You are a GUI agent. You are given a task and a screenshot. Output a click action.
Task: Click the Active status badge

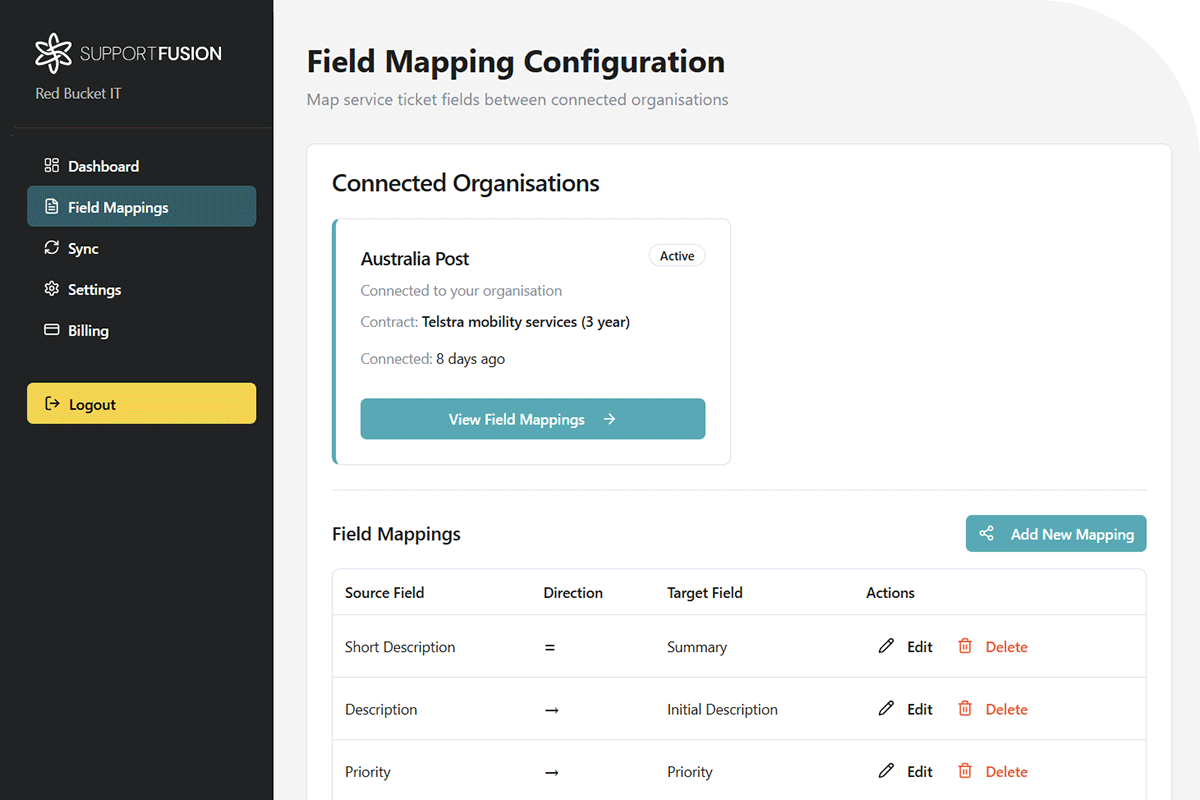[x=677, y=256]
